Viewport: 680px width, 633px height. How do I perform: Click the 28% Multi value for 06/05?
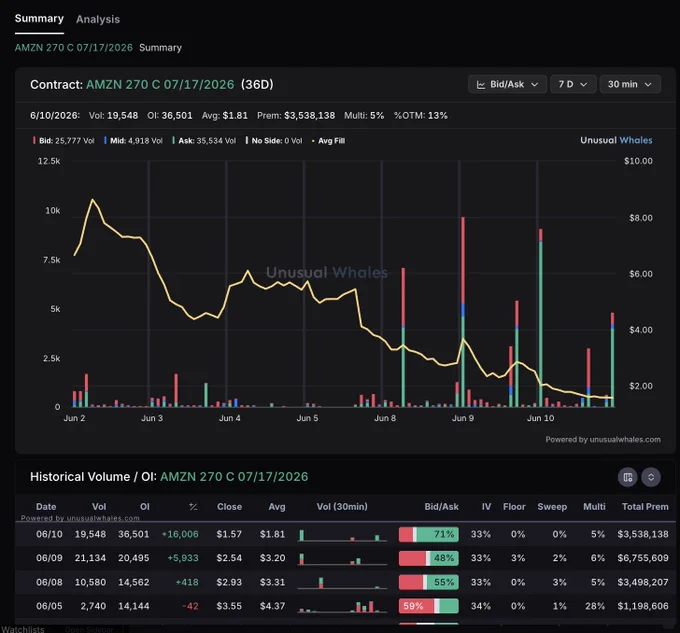click(595, 606)
